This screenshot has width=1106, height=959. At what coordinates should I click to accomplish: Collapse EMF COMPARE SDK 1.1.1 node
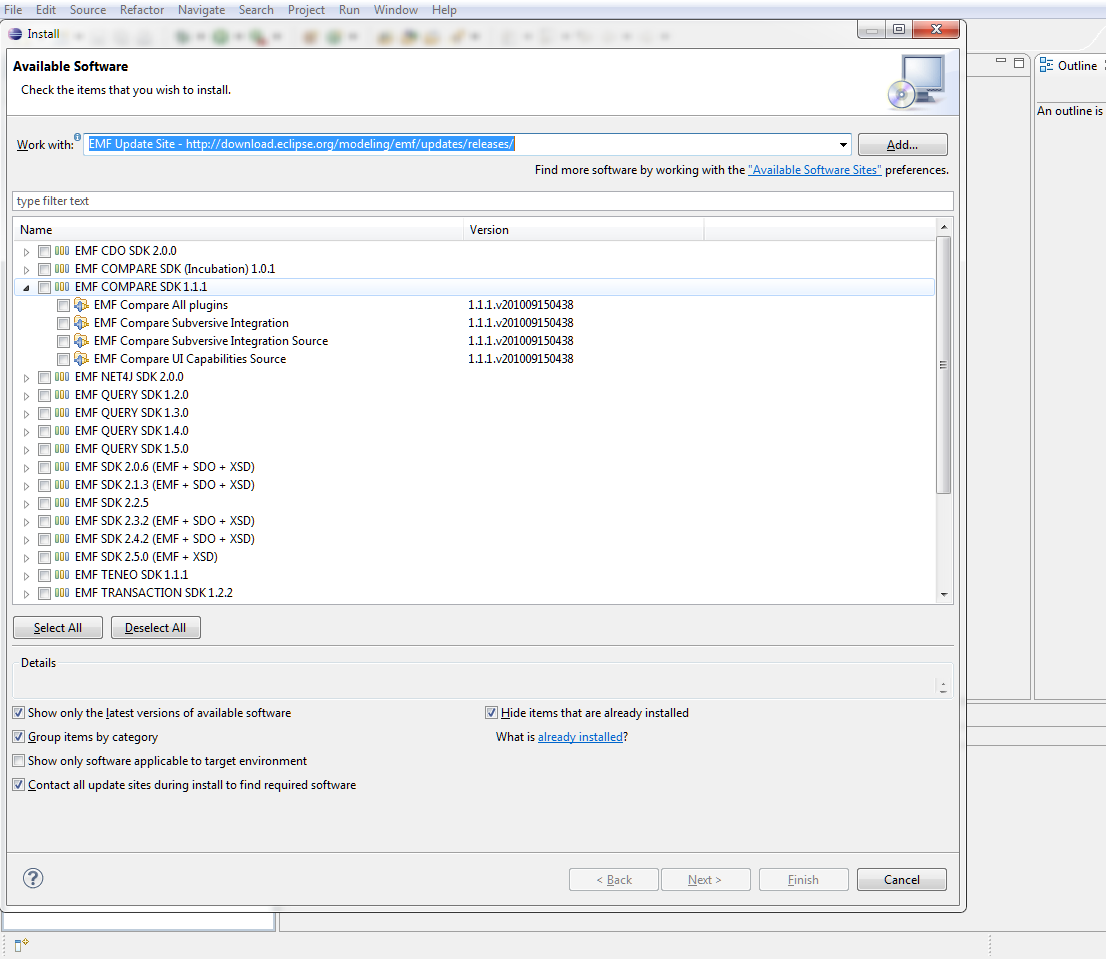click(x=26, y=288)
